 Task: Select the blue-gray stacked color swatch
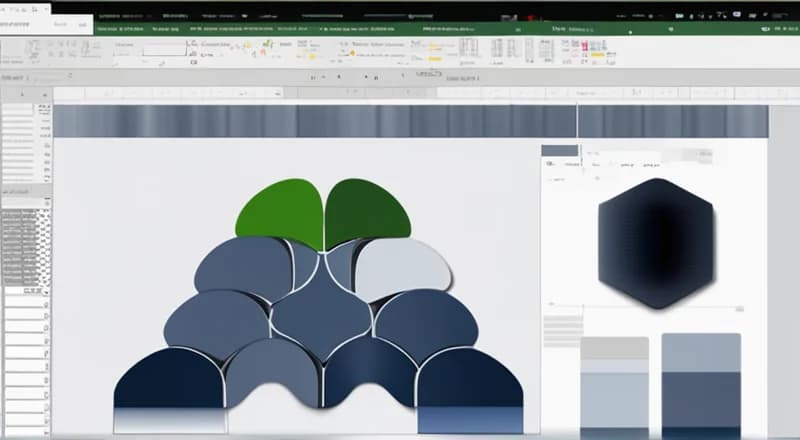700,385
